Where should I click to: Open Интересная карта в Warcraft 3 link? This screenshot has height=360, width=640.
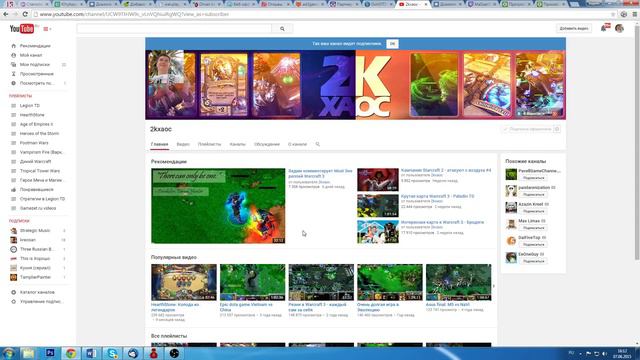[442, 222]
